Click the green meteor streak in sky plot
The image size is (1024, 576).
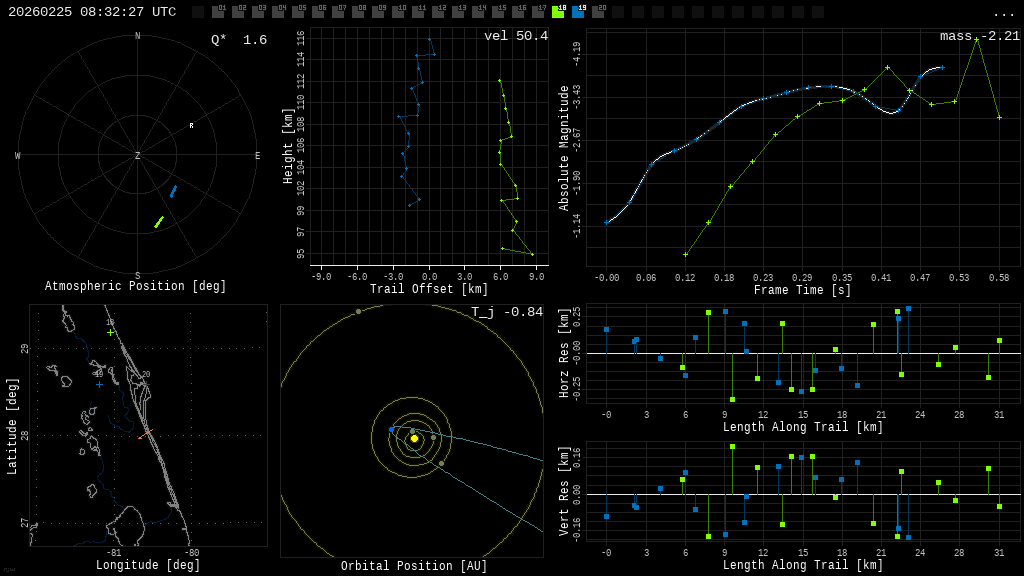click(x=159, y=222)
